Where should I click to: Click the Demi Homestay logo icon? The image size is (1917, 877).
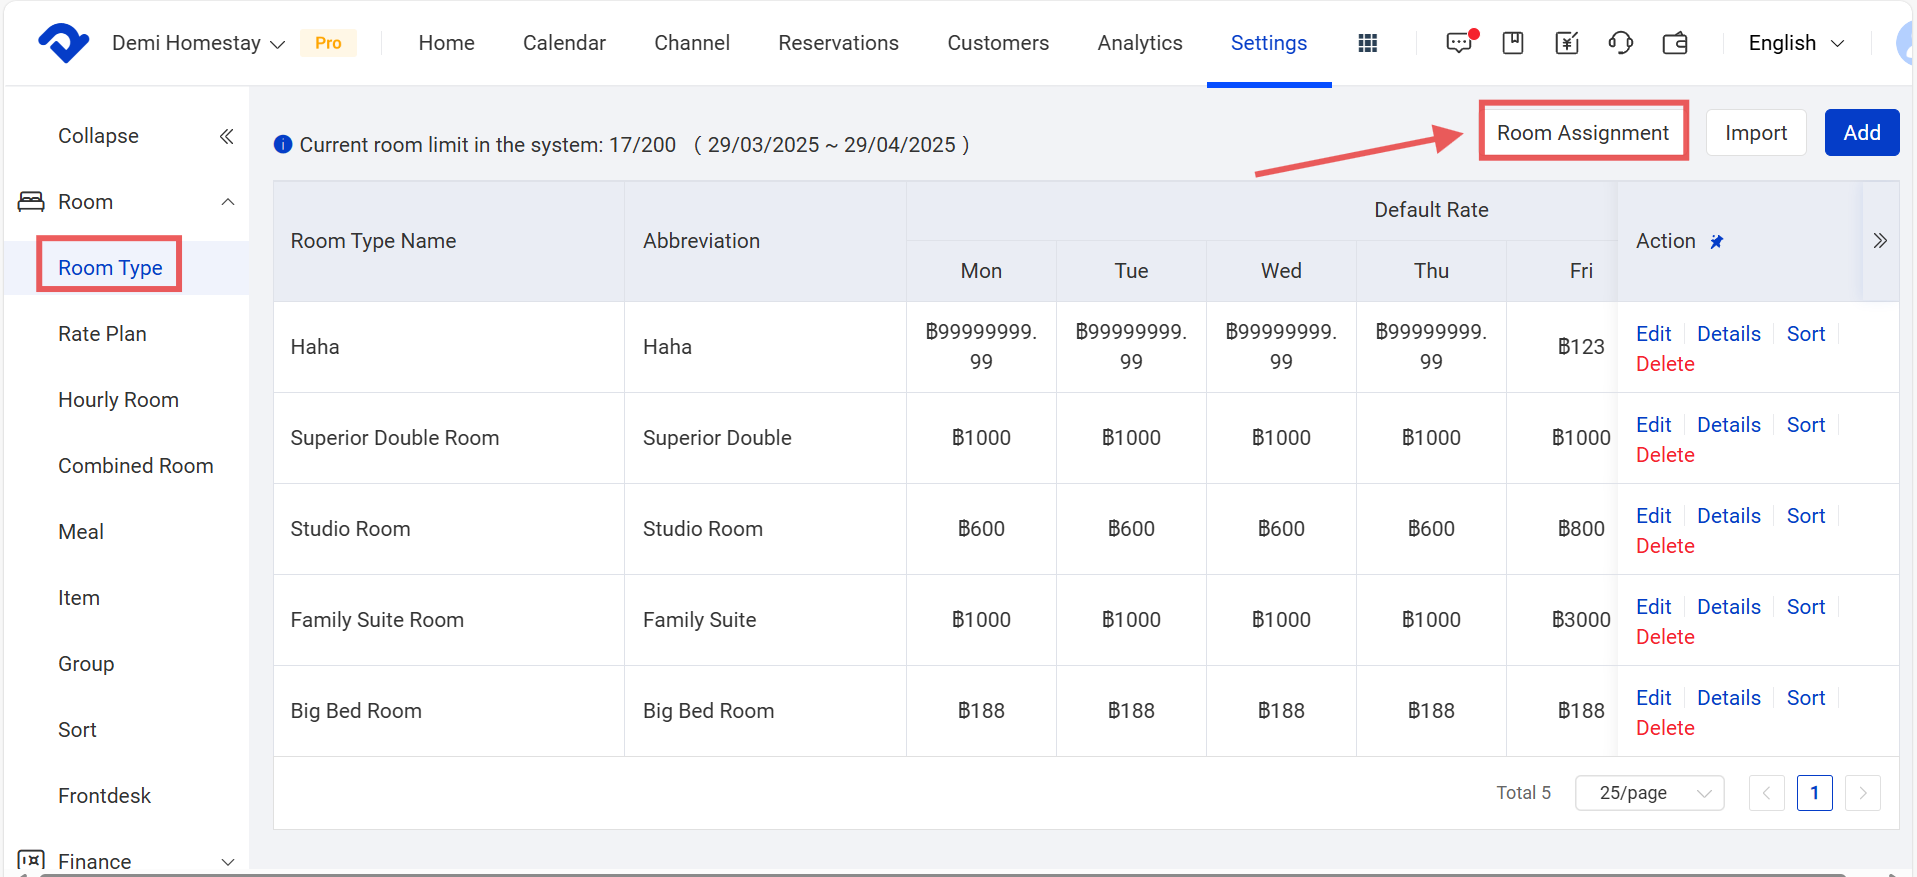click(x=63, y=43)
